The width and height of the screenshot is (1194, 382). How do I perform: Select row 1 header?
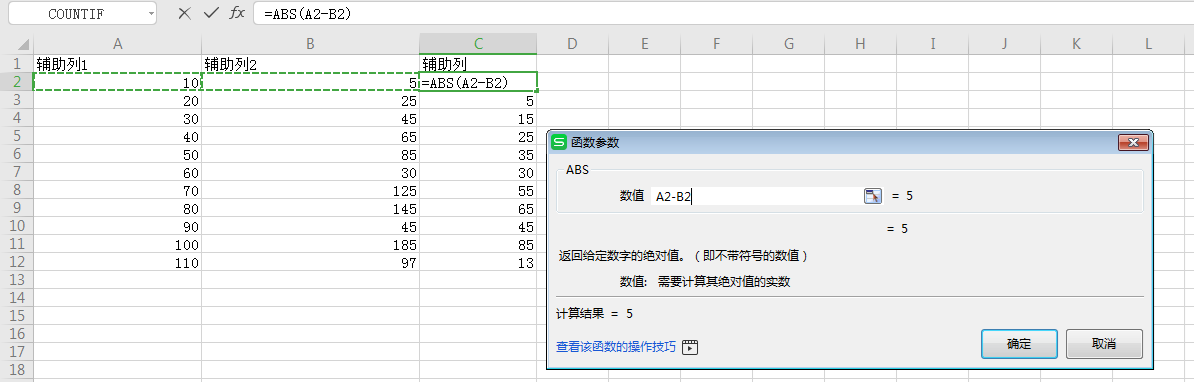pos(17,63)
